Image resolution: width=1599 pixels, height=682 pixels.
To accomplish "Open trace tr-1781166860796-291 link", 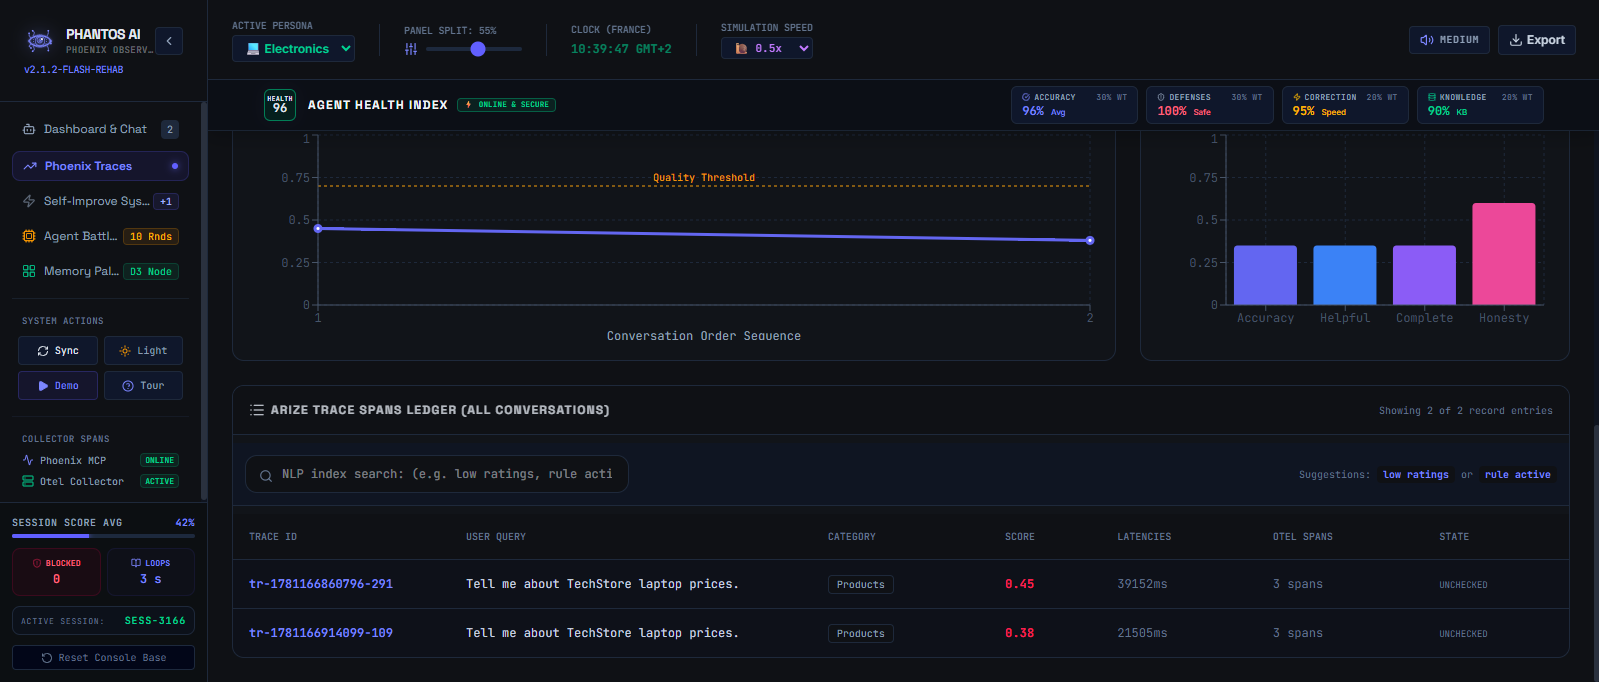I will coord(321,584).
